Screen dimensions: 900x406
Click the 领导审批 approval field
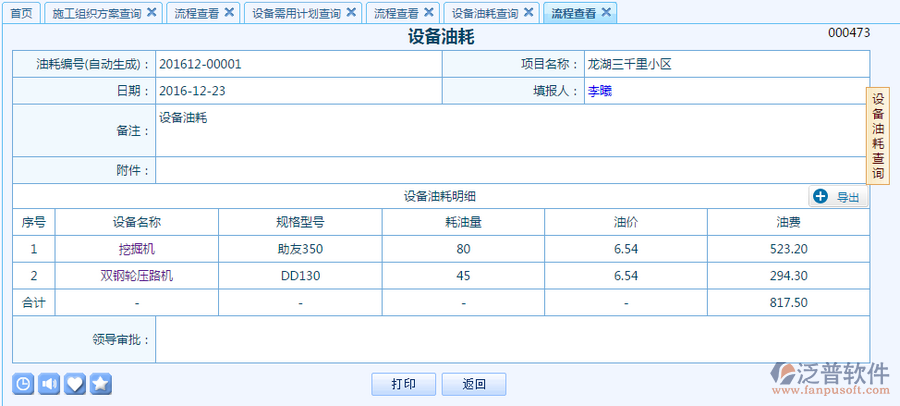pos(513,339)
